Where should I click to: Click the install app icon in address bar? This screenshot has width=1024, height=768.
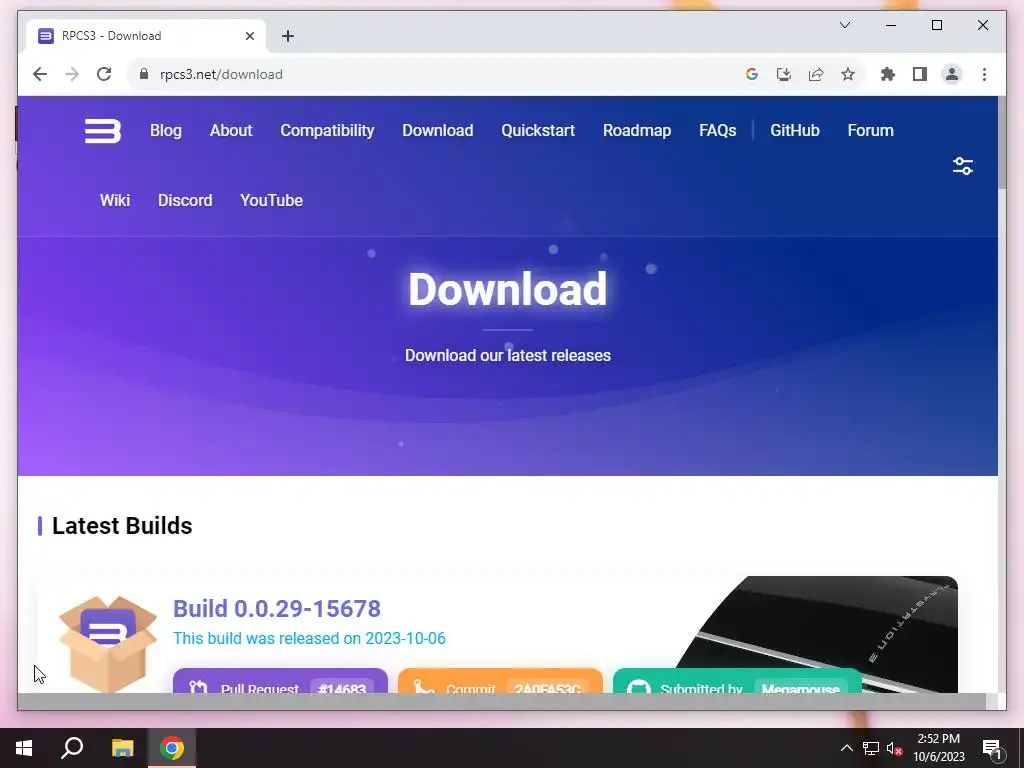[784, 74]
